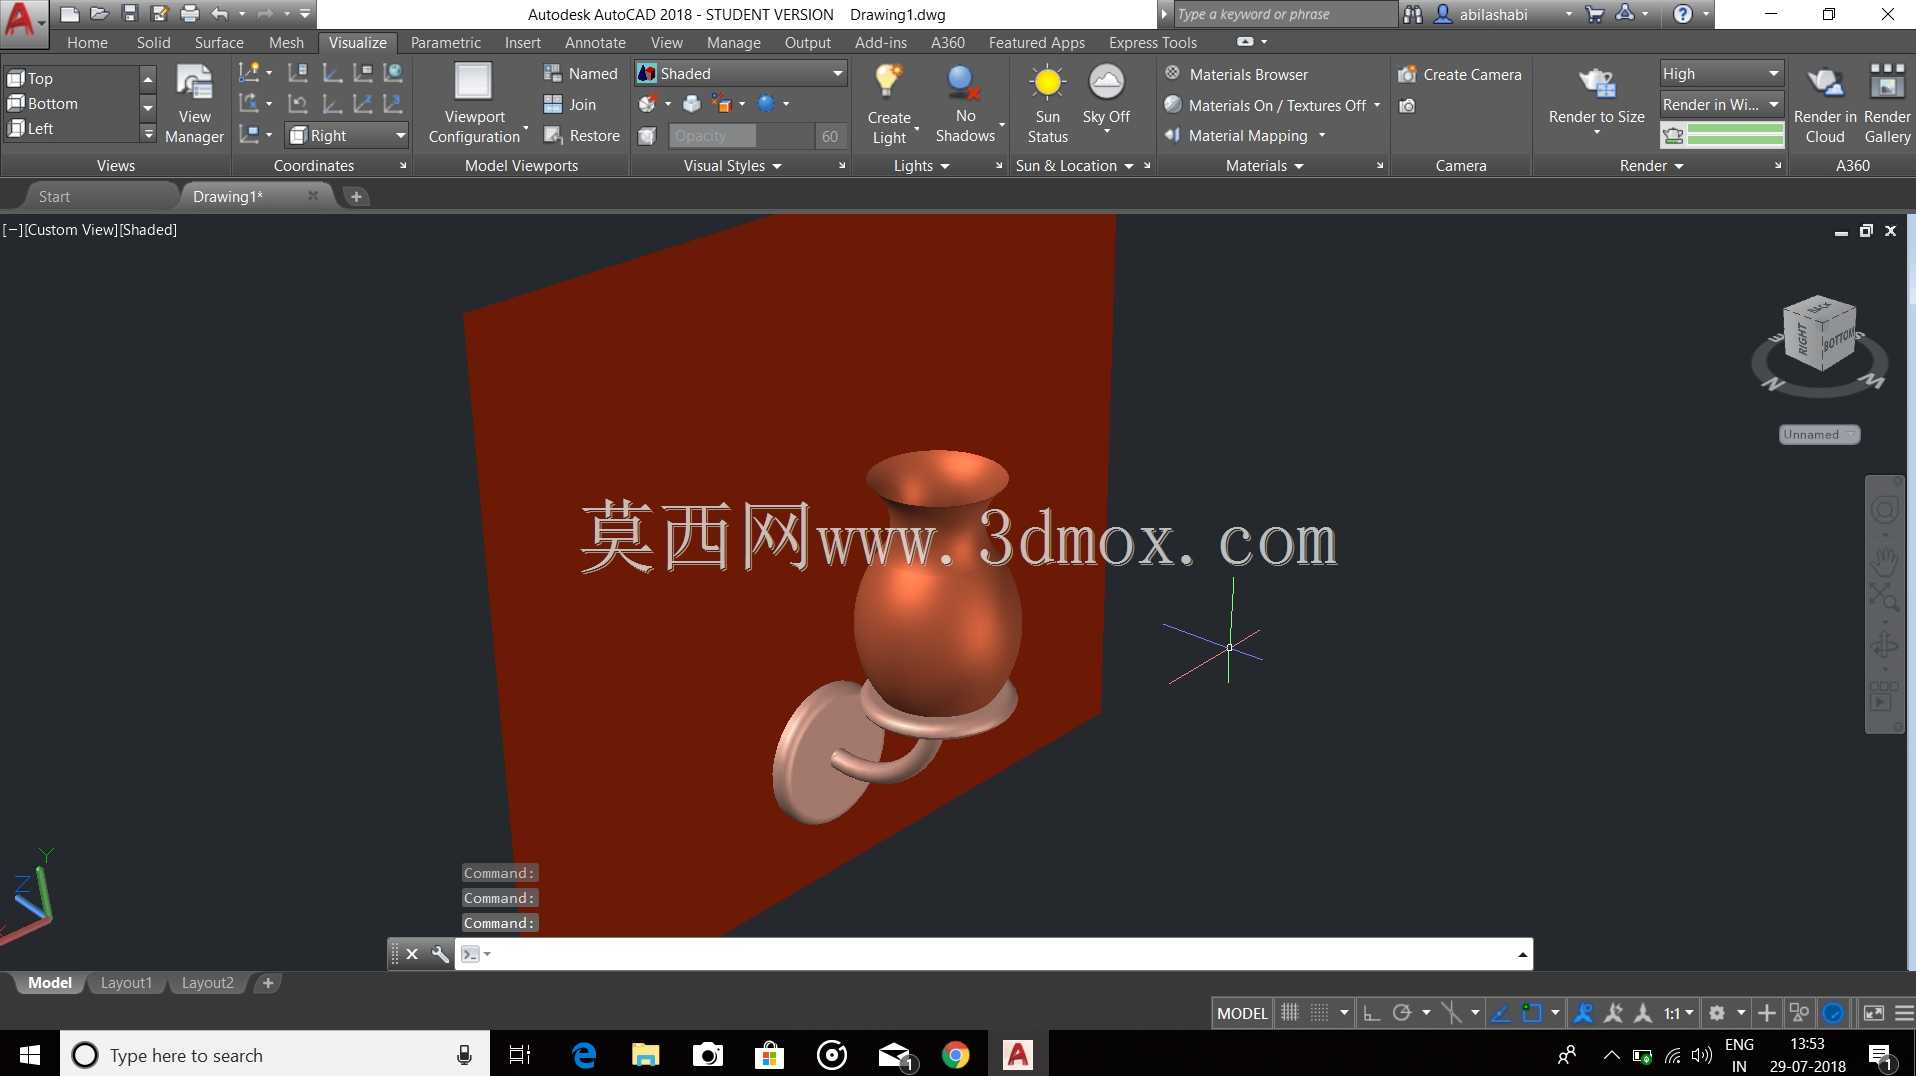Toggle grid display in status bar
The height and width of the screenshot is (1076, 1916).
click(1290, 1013)
